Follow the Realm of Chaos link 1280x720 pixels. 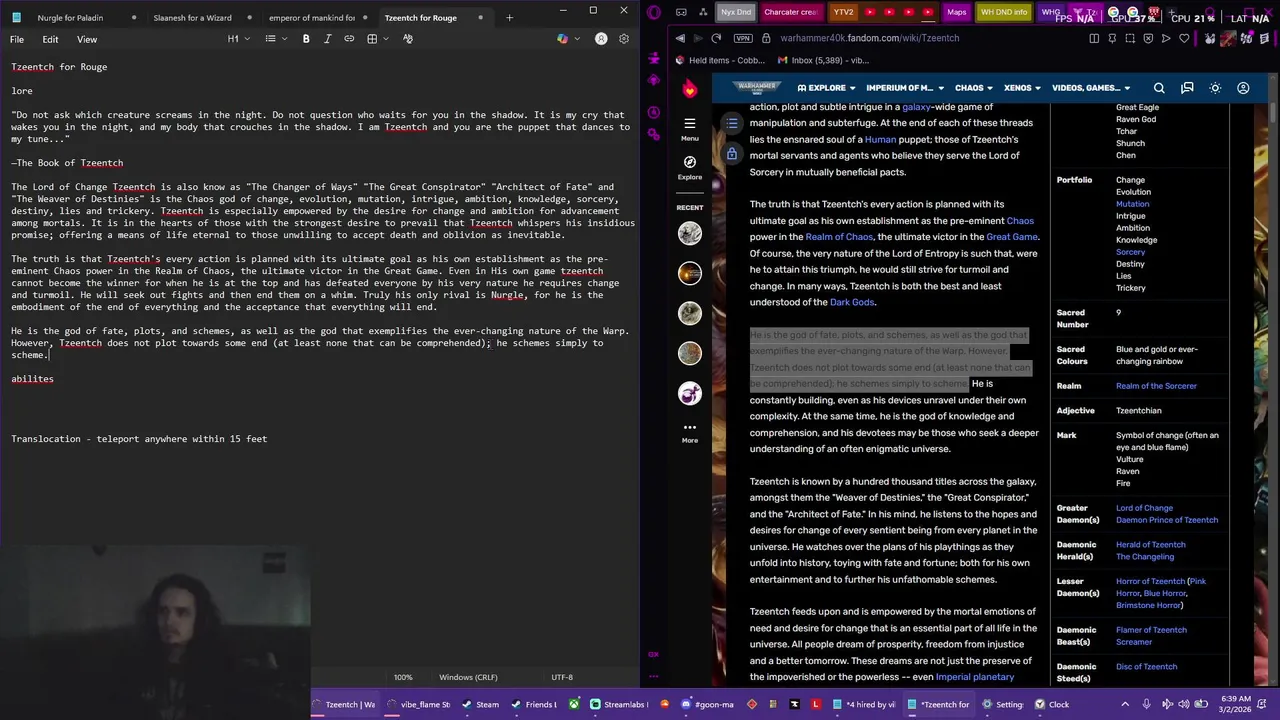point(839,237)
